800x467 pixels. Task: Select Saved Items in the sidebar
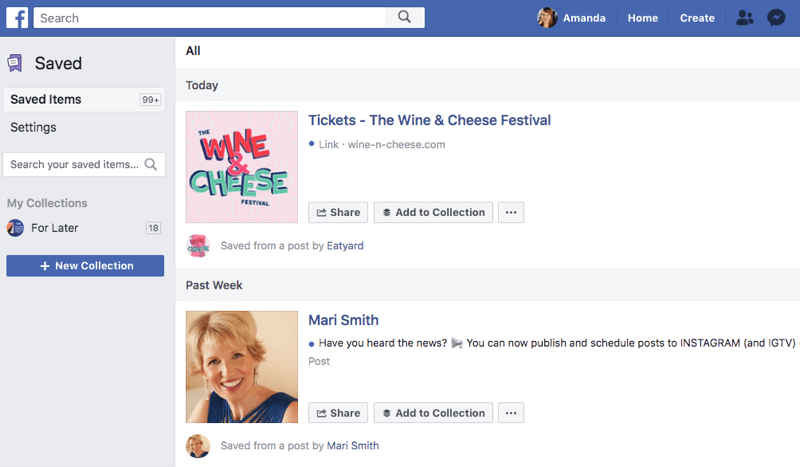(x=84, y=100)
